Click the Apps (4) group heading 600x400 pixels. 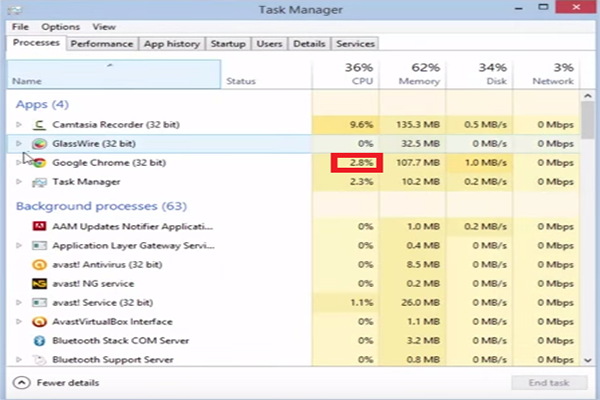[42, 104]
